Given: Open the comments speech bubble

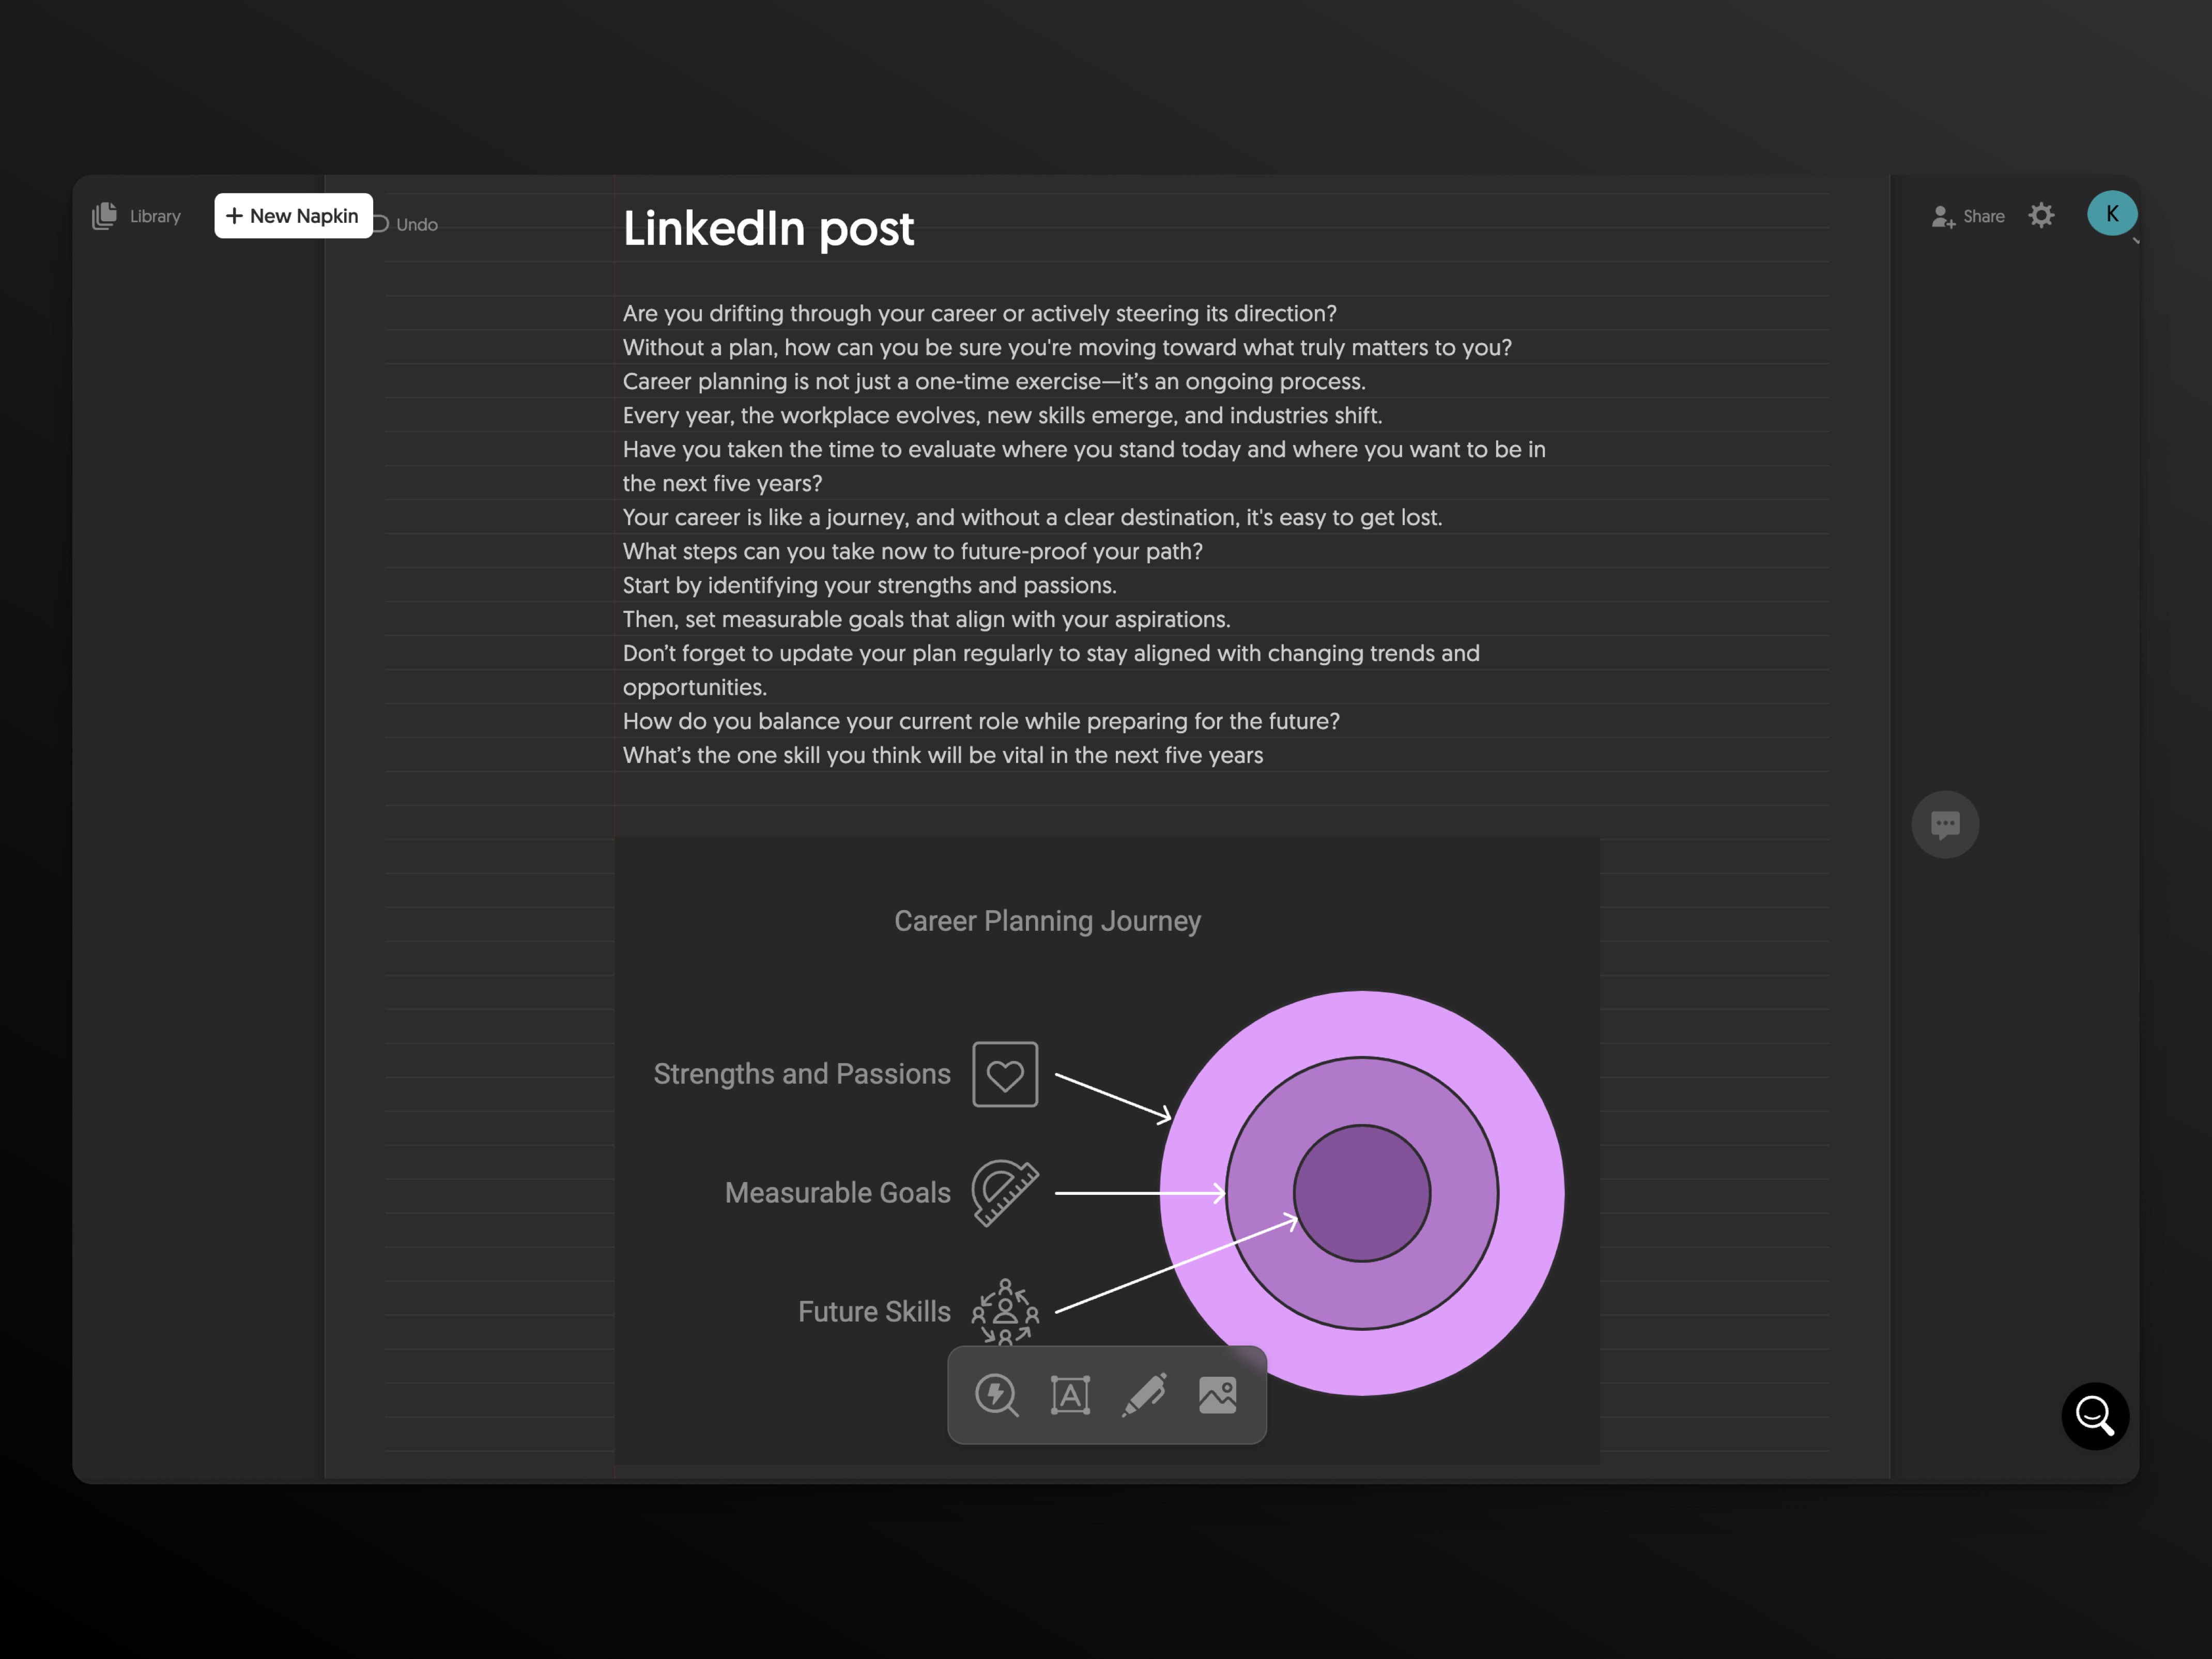Looking at the screenshot, I should click(x=1945, y=825).
